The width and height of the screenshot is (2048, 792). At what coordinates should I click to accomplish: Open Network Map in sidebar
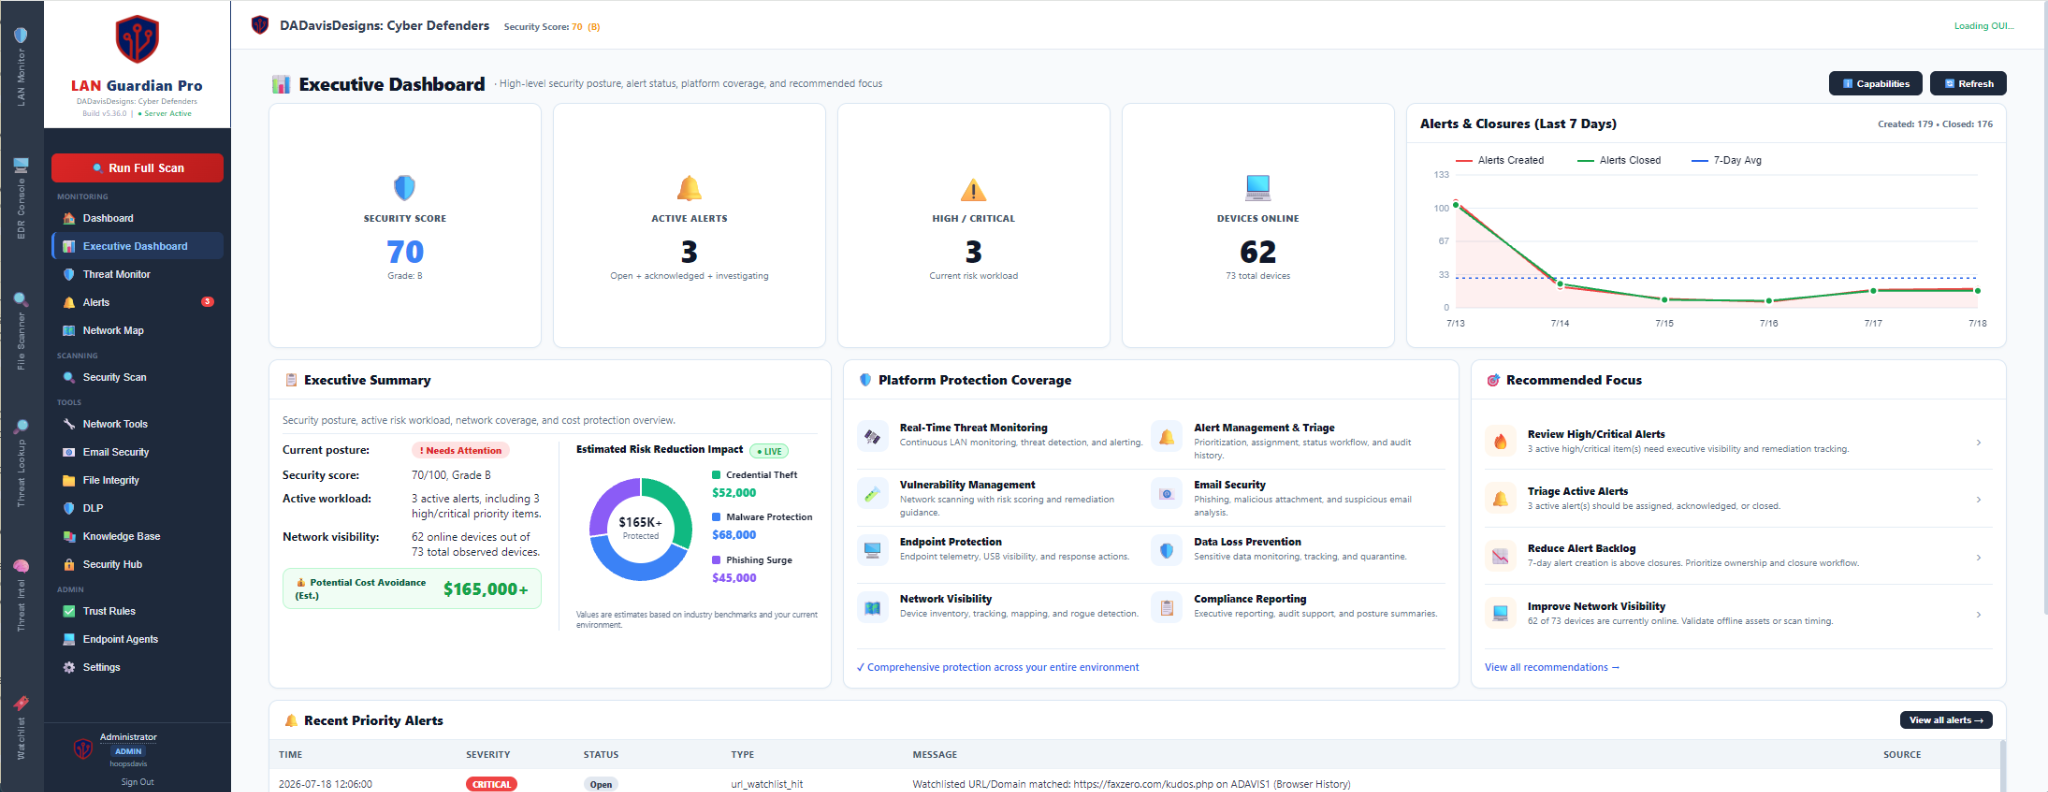[137, 330]
